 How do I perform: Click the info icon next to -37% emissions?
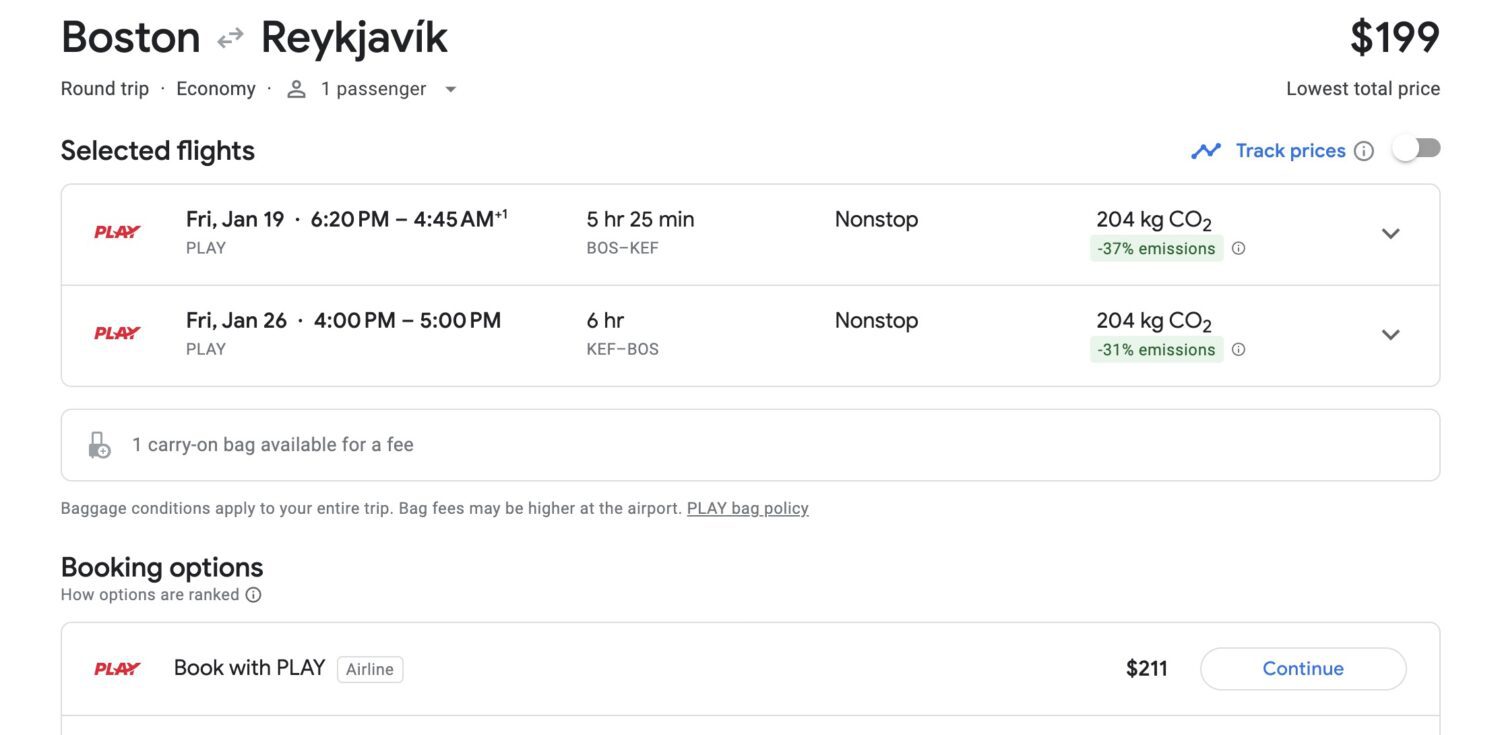1238,249
